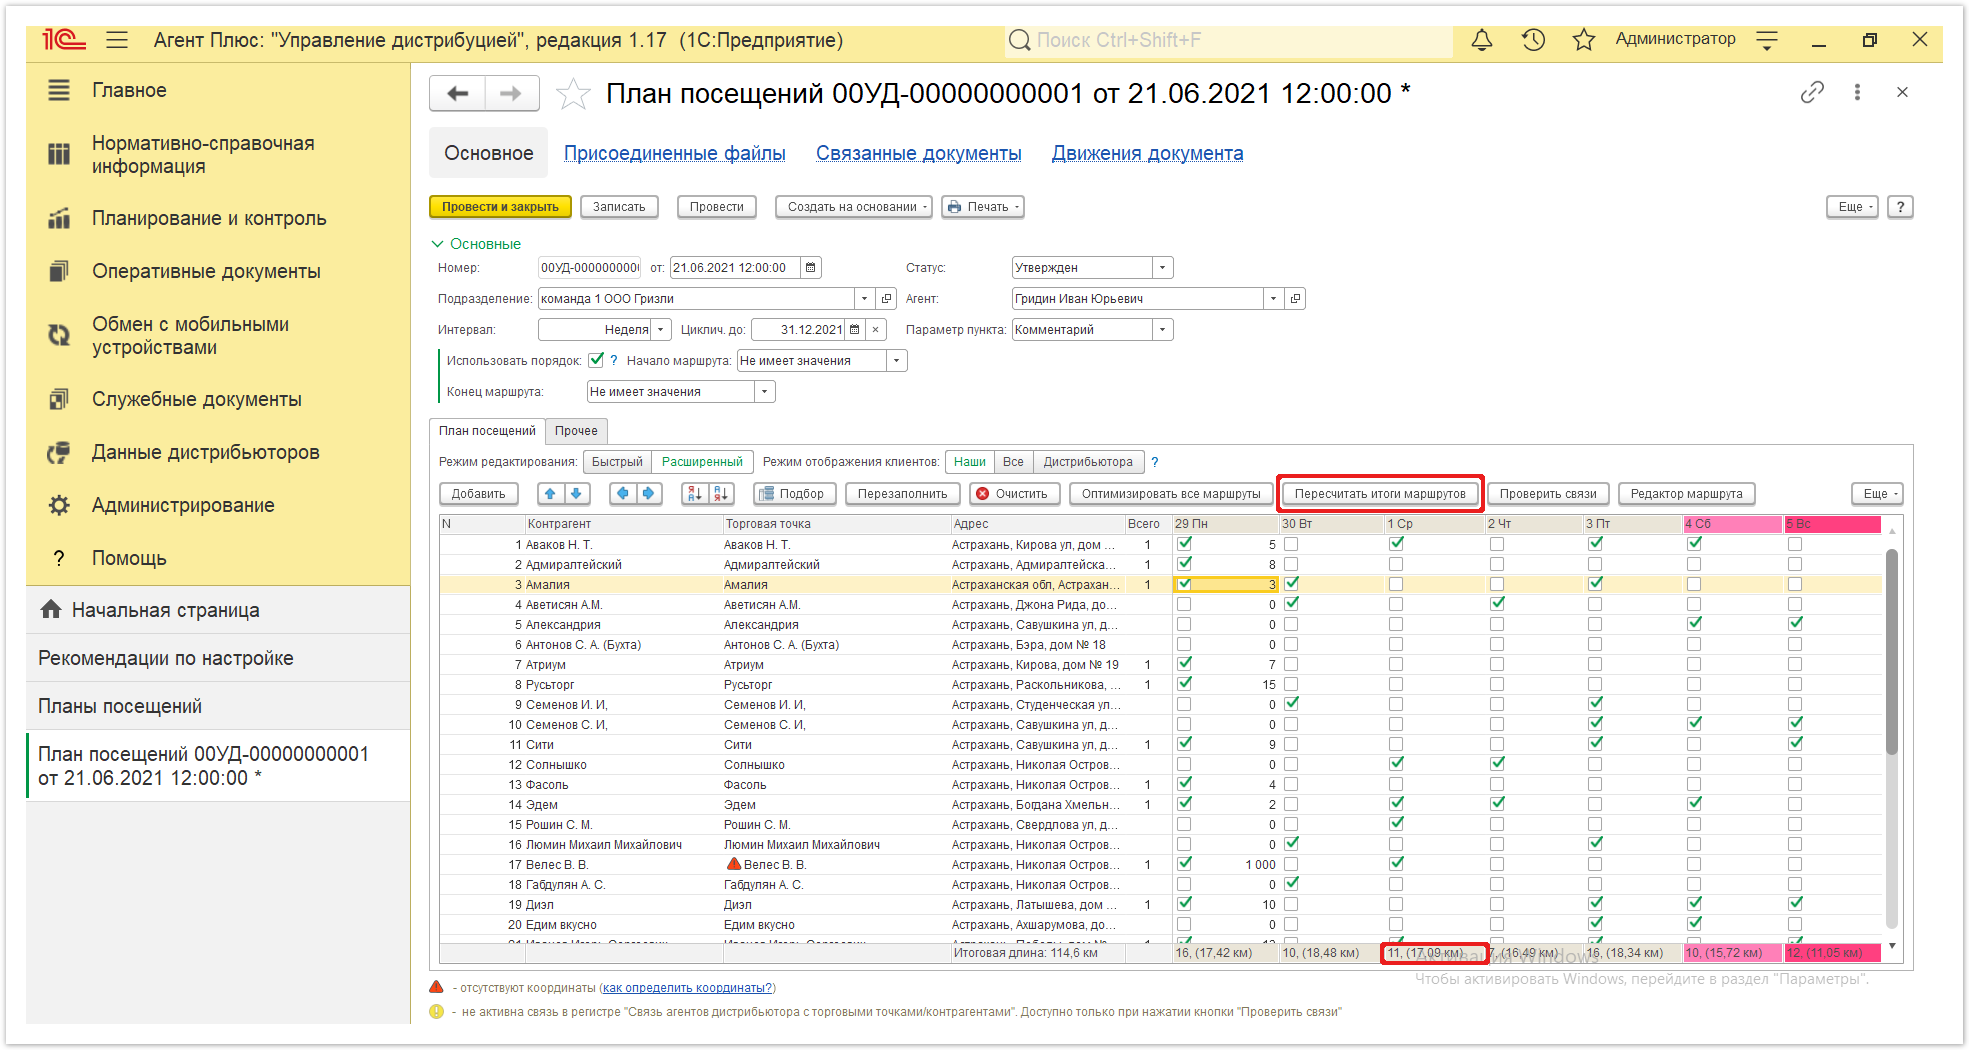Collapse the 'Основные' section
1969x1050 pixels.
[x=437, y=244]
